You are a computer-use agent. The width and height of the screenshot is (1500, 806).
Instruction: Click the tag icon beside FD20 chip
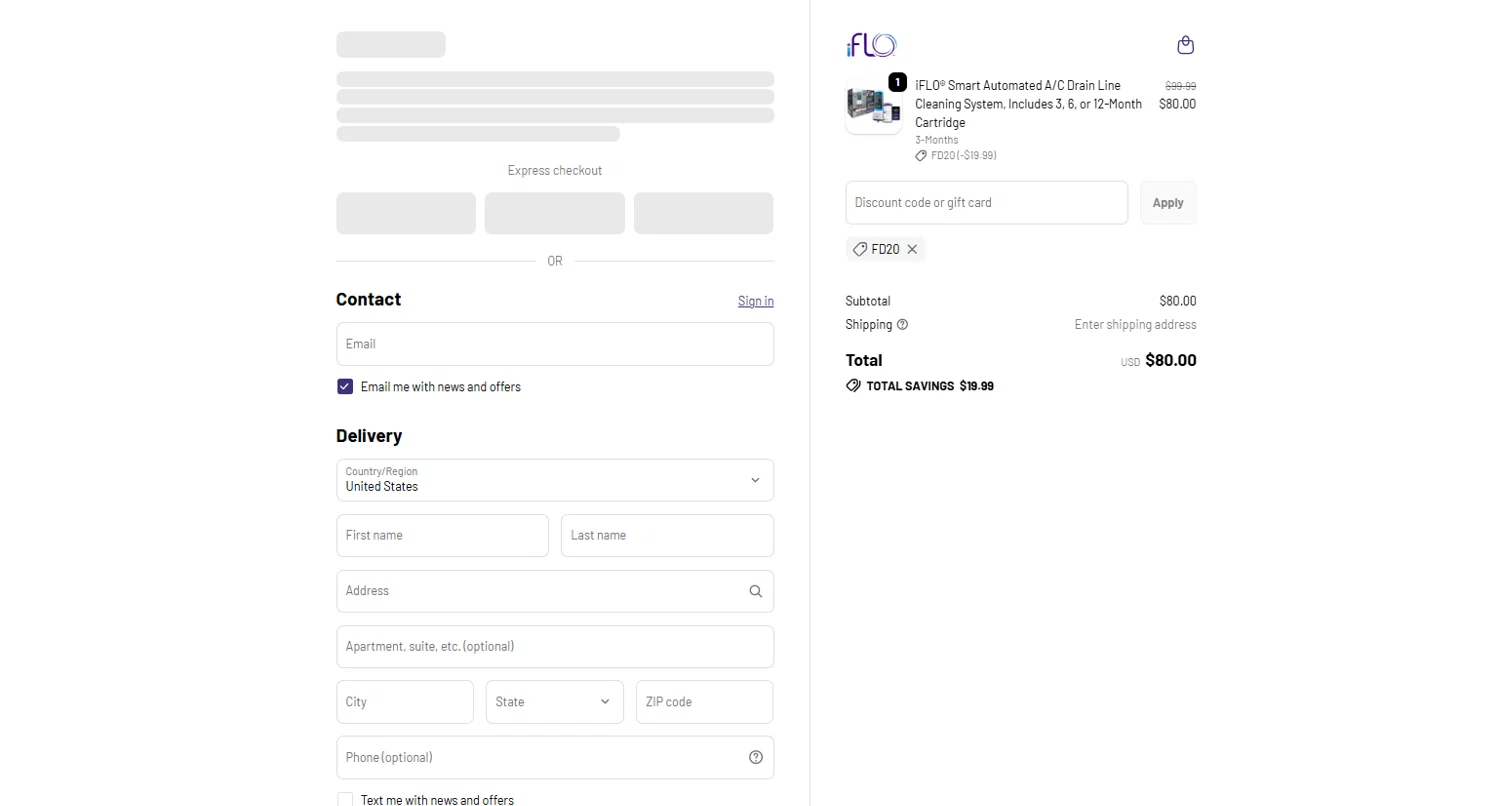click(x=860, y=250)
